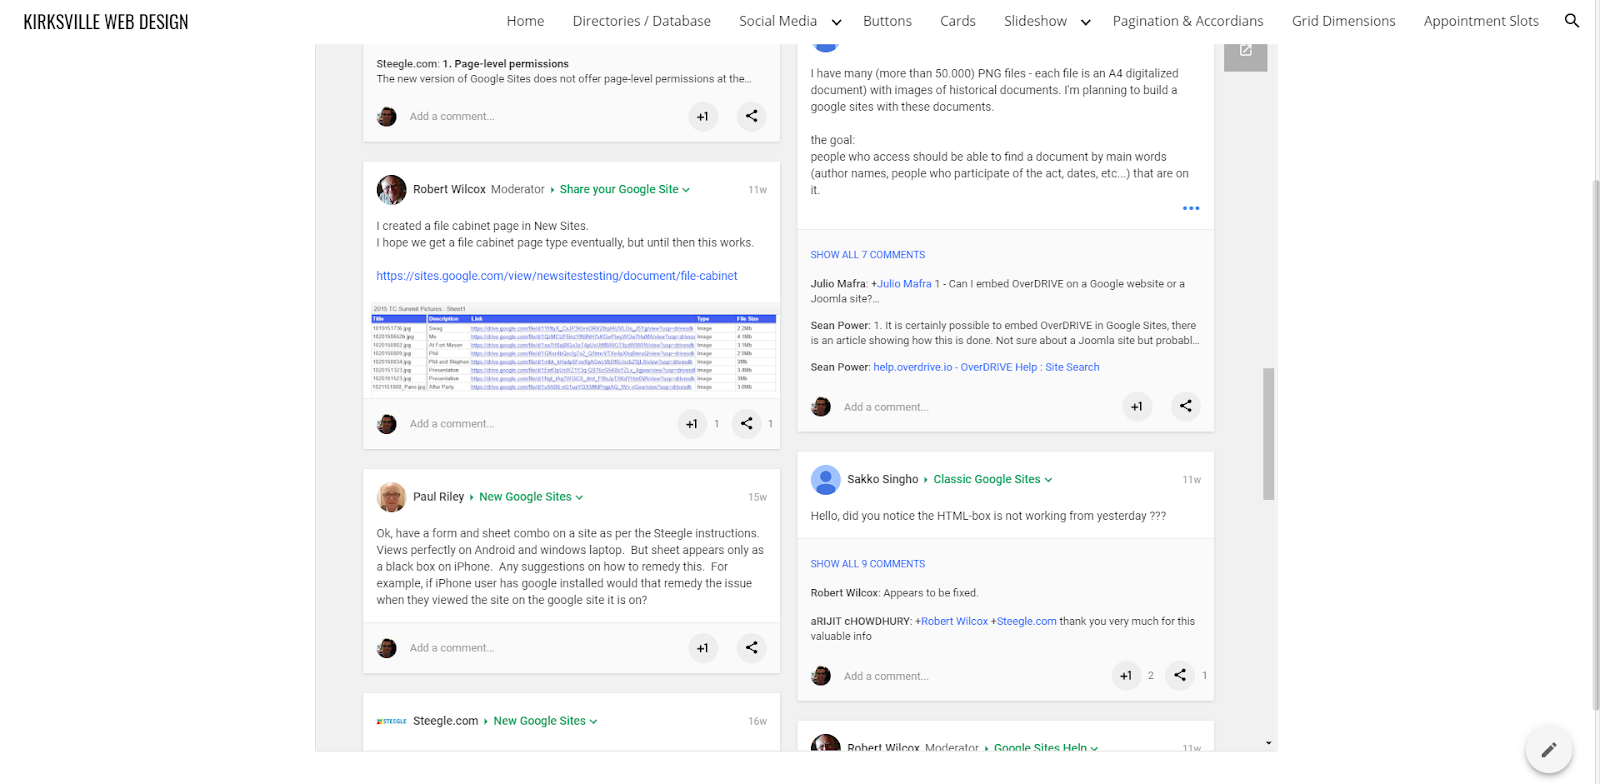Screen dimensions: 1600x784
Task: Share the page-level permissions post
Action: coord(752,116)
